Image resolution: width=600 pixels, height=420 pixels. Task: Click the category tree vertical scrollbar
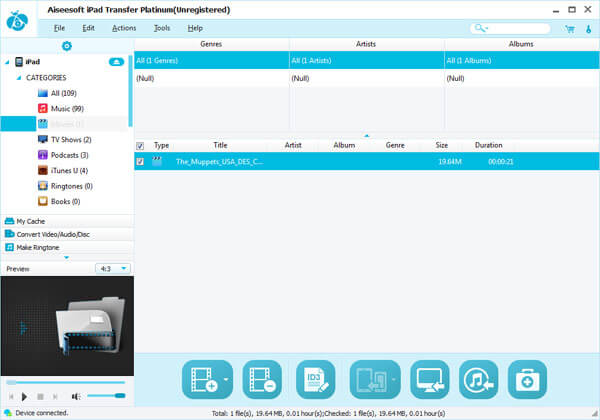point(130,91)
